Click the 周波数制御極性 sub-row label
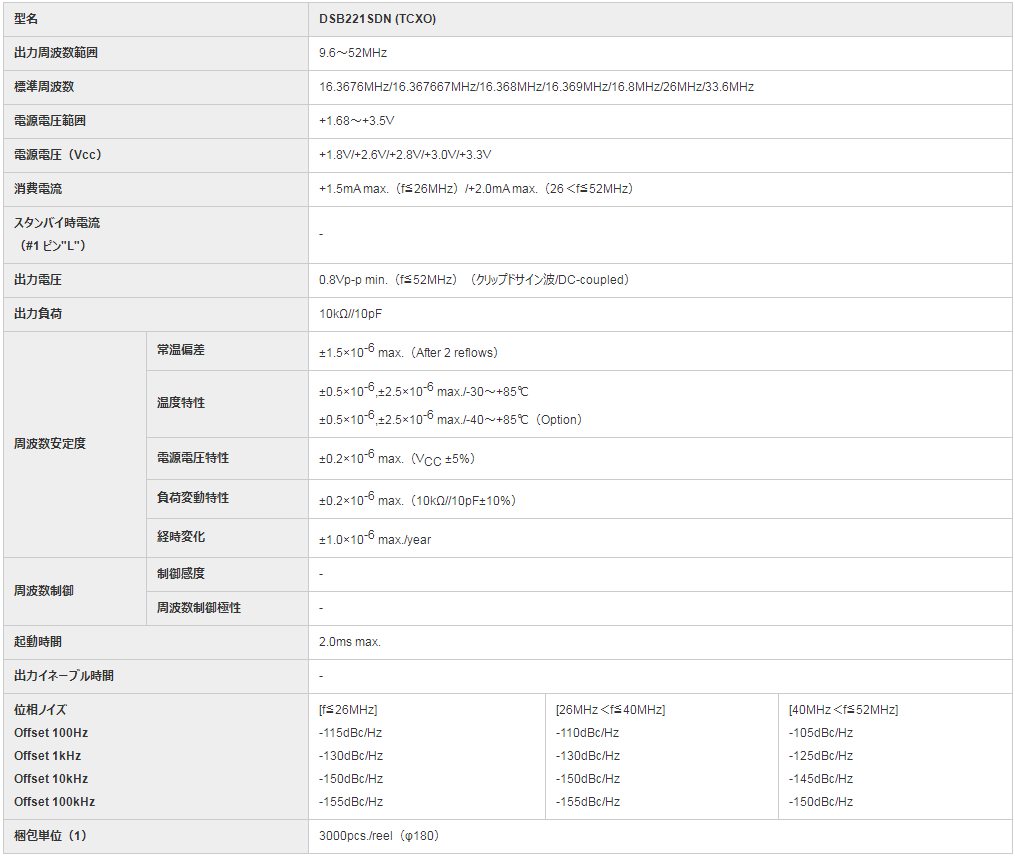The width and height of the screenshot is (1015, 856). coord(199,607)
